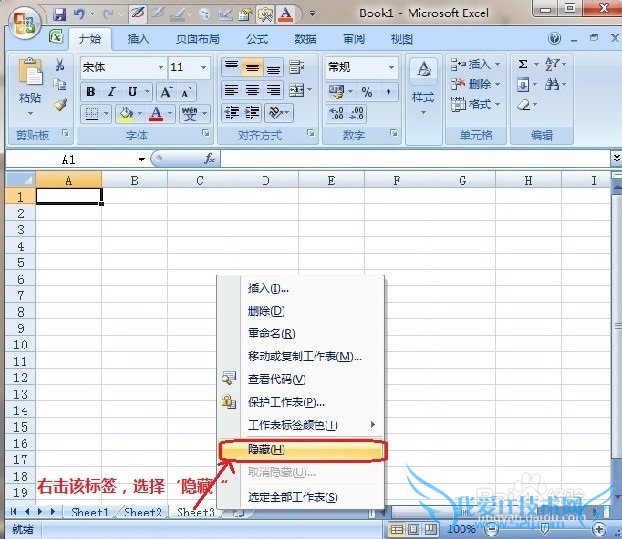Image resolution: width=622 pixels, height=539 pixels.
Task: Open the Excel Help question mark
Action: (x=555, y=38)
